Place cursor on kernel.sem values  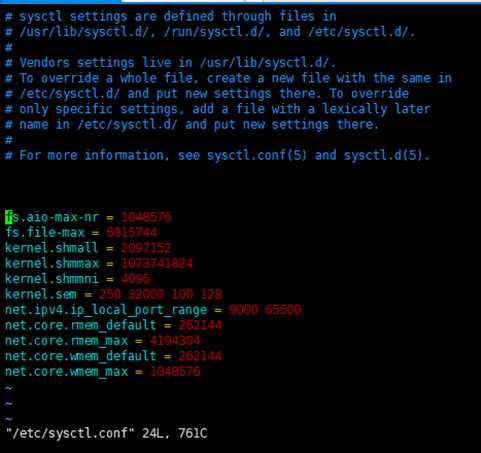[x=160, y=294]
